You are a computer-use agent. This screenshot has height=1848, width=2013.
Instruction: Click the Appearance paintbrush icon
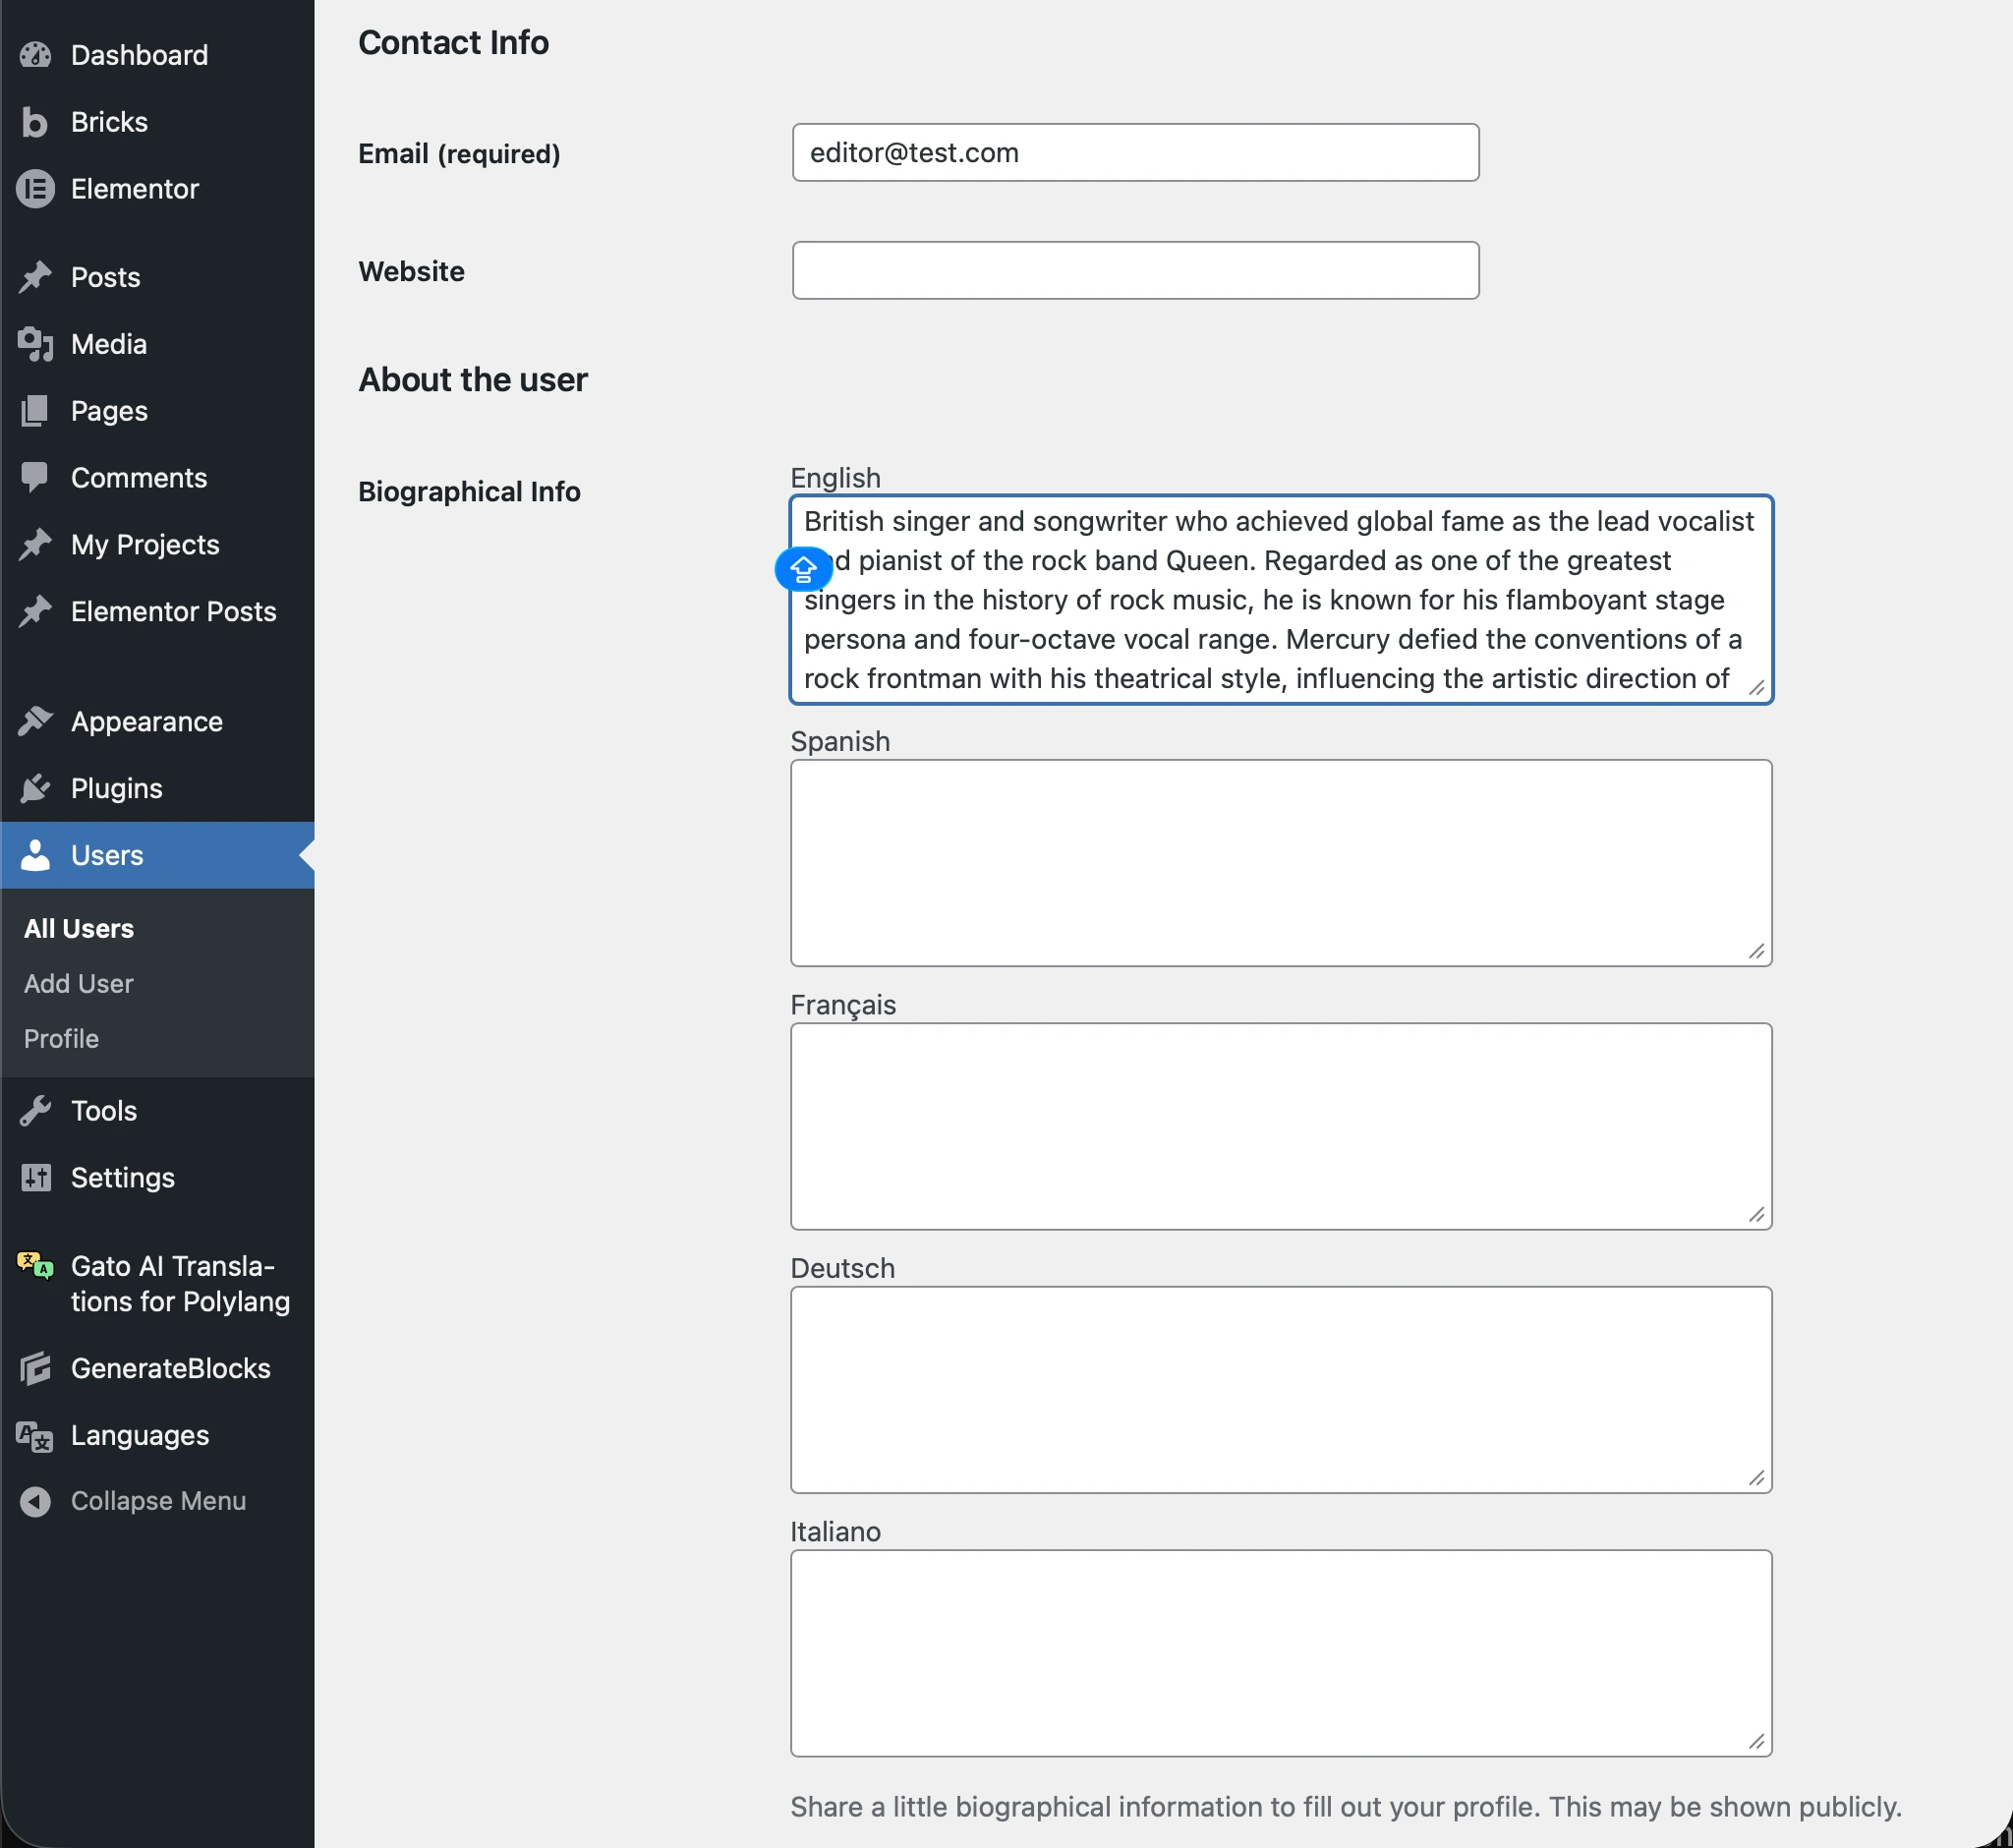pyautogui.click(x=35, y=721)
